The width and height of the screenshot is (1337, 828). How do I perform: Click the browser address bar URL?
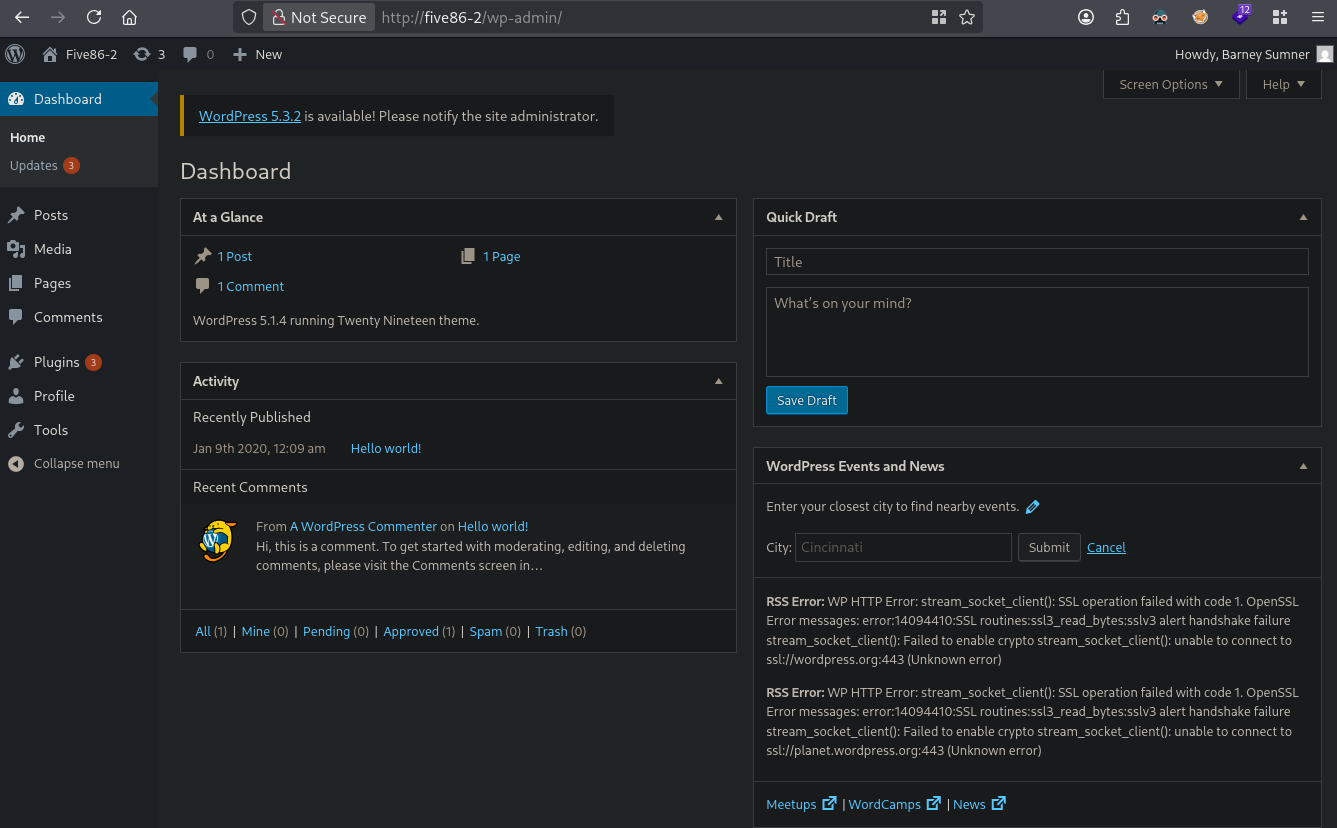coord(472,17)
